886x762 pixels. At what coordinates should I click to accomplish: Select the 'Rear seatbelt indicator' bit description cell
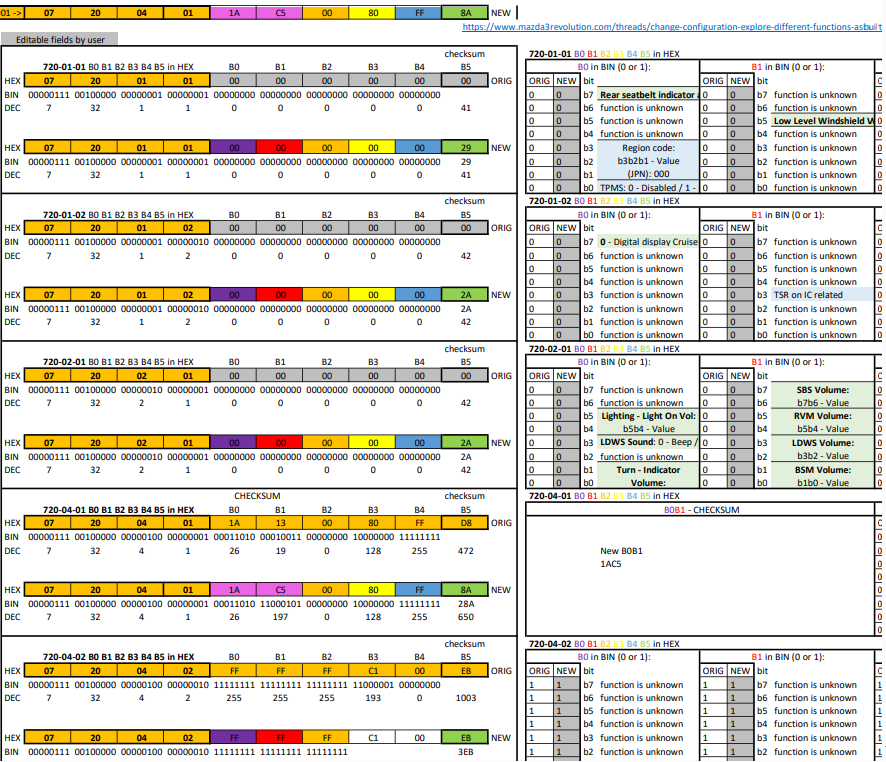coord(648,95)
